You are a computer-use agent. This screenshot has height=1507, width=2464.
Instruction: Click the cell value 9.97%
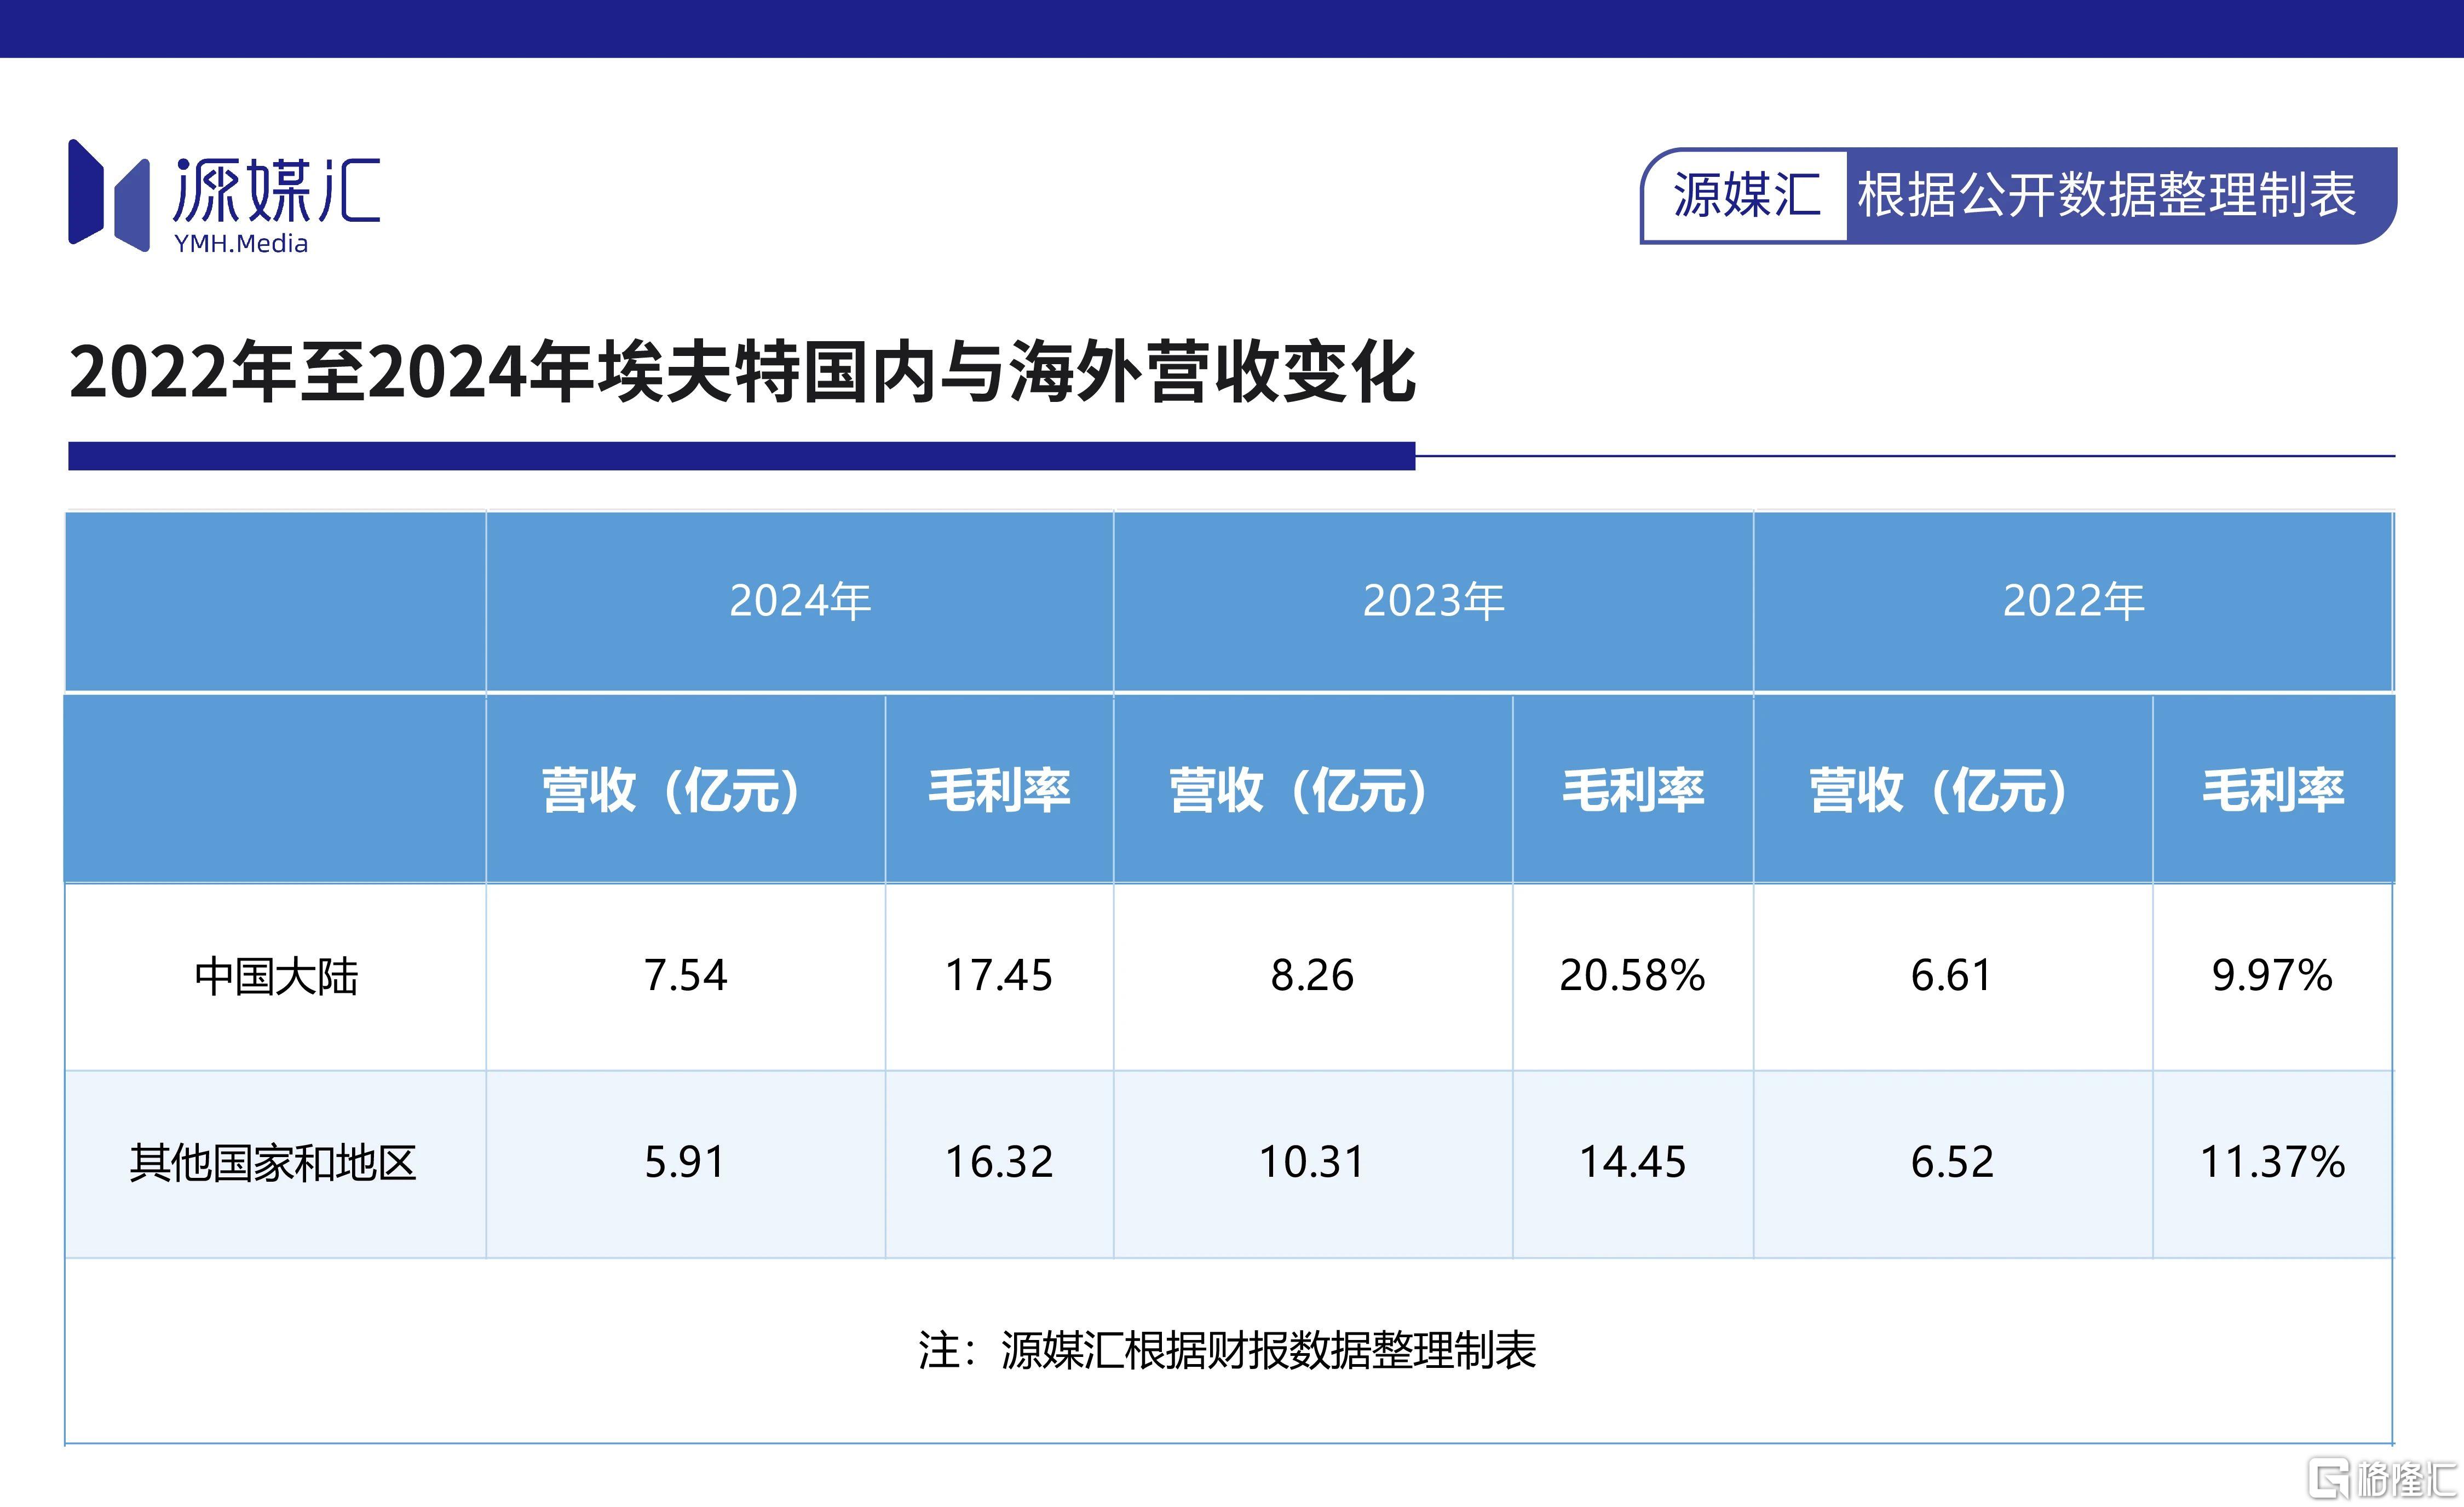pyautogui.click(x=2272, y=975)
